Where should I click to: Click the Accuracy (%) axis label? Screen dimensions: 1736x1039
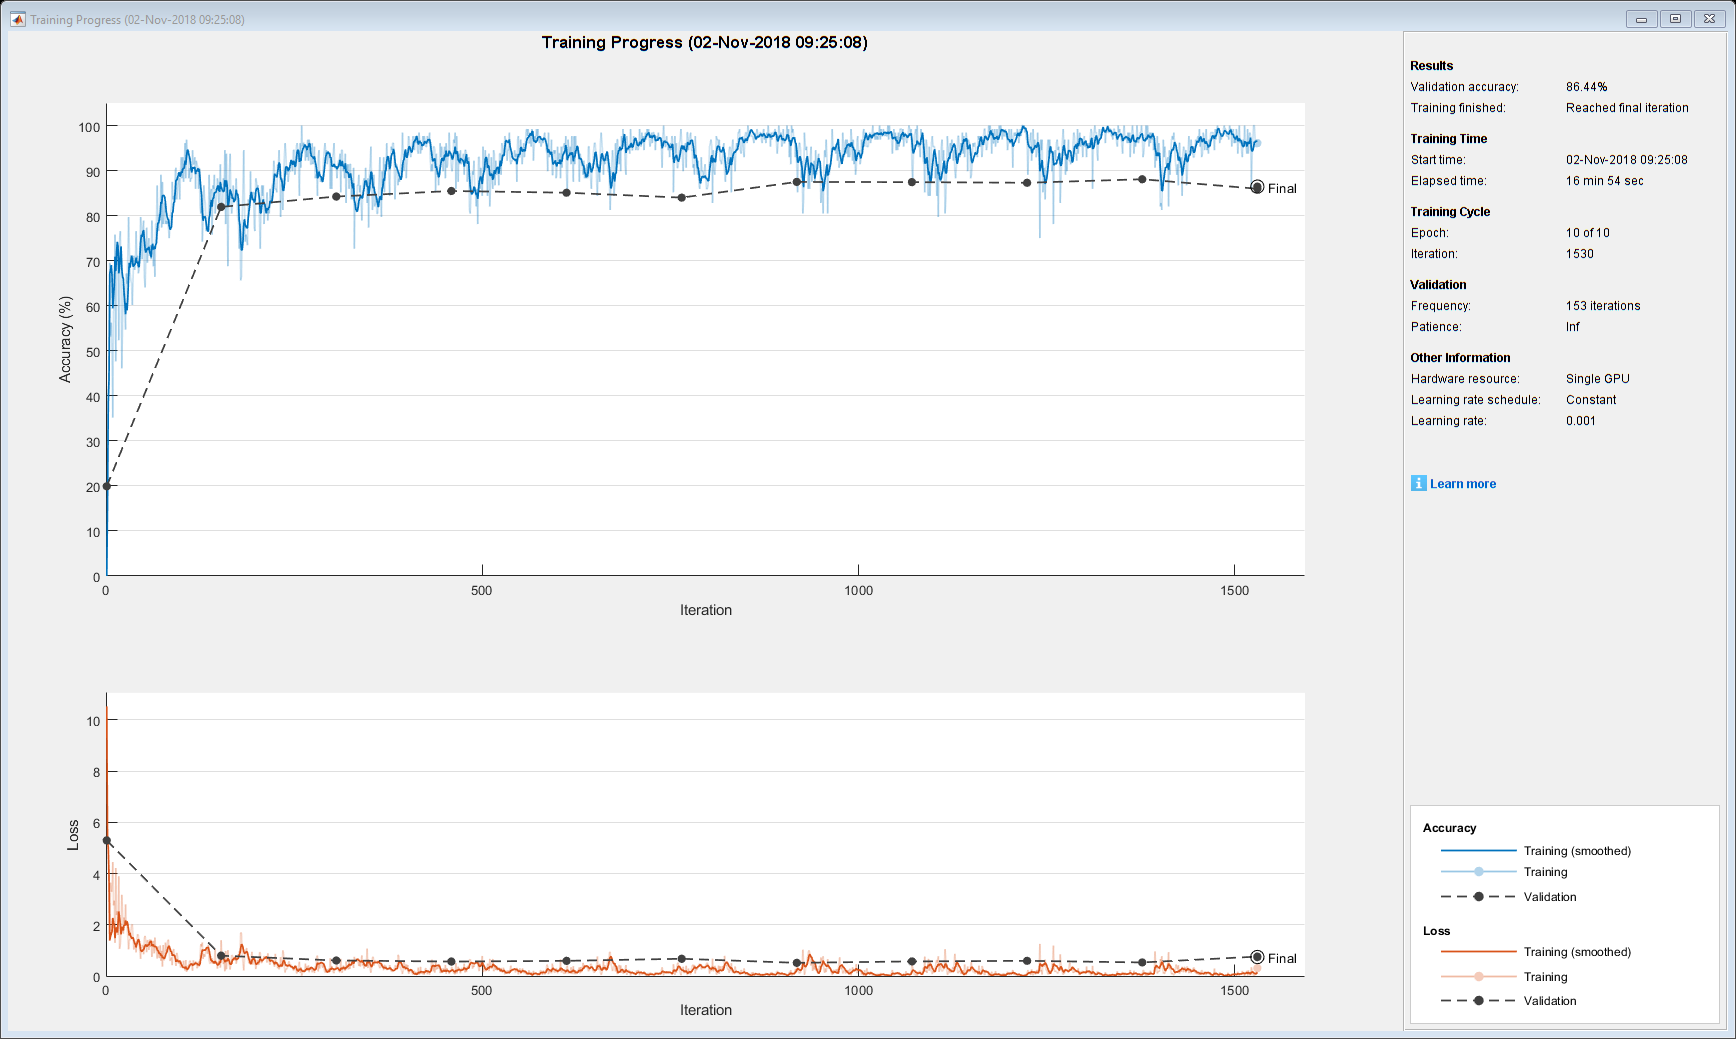66,339
